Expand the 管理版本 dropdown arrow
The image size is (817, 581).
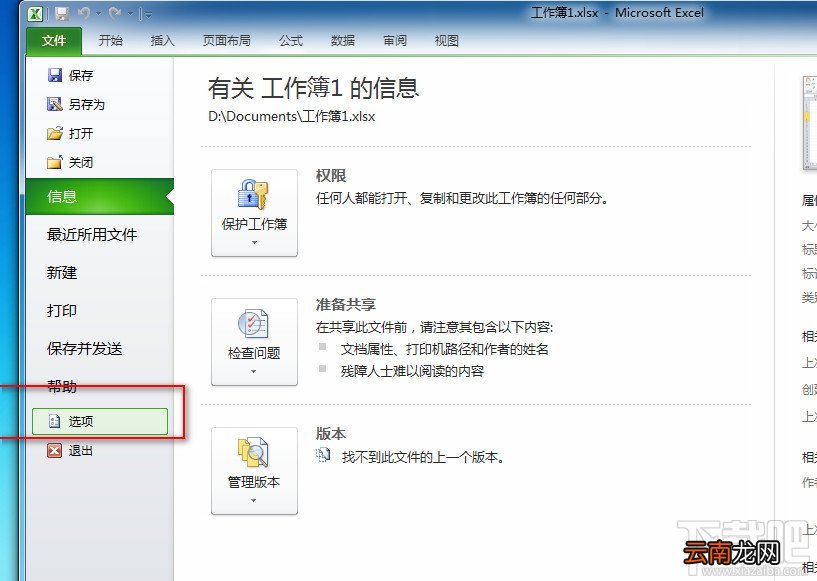coord(254,500)
